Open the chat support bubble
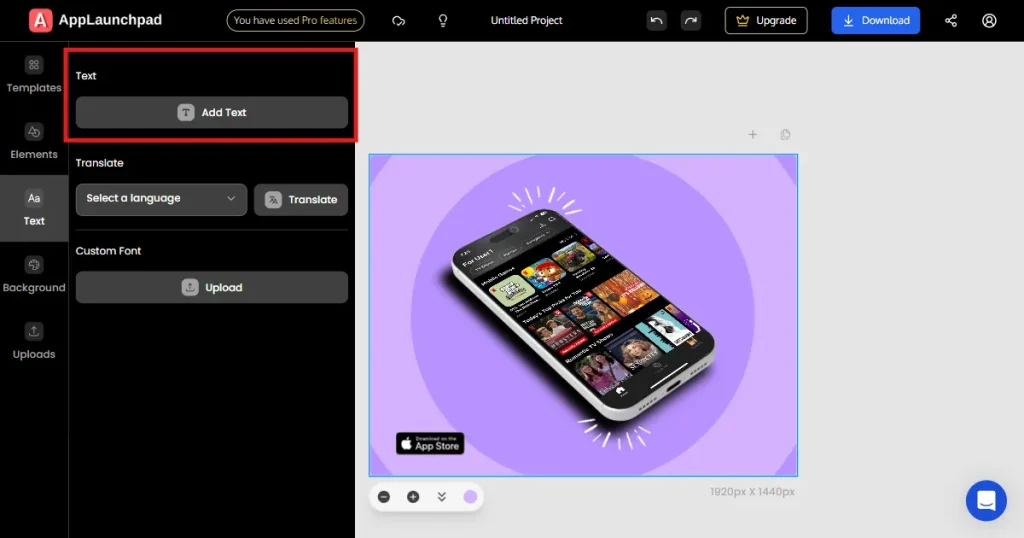The width and height of the screenshot is (1024, 538). point(986,501)
